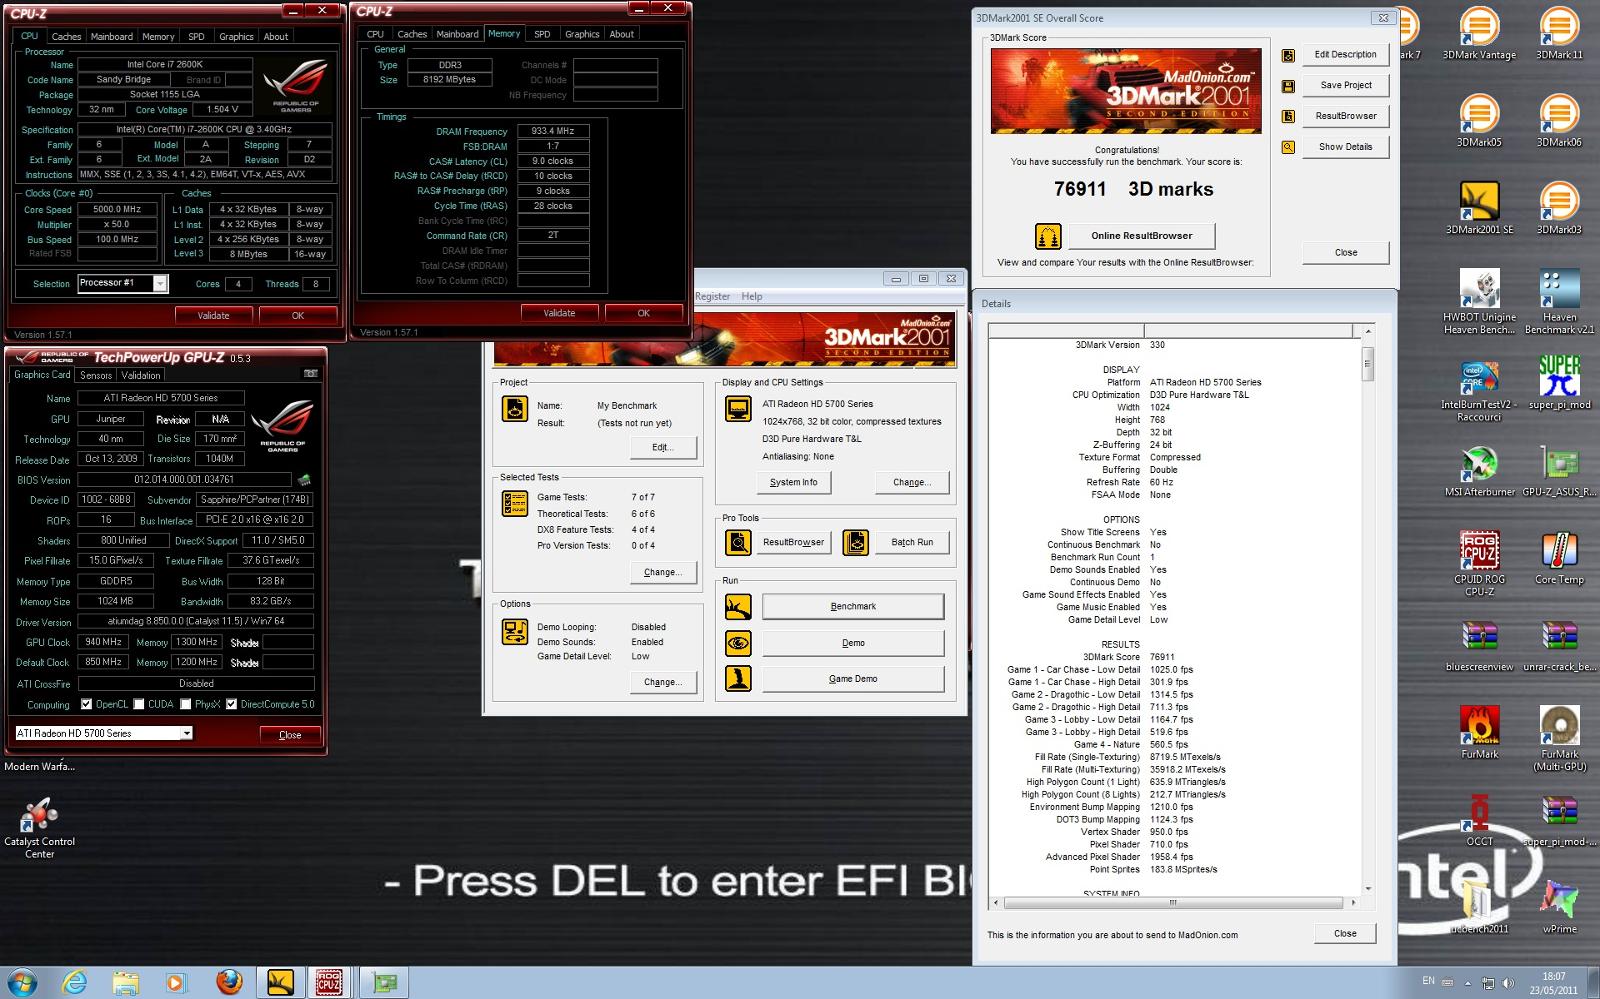Open 3DMark Vantage desktop shortcut
This screenshot has width=1600, height=999.
(1479, 35)
